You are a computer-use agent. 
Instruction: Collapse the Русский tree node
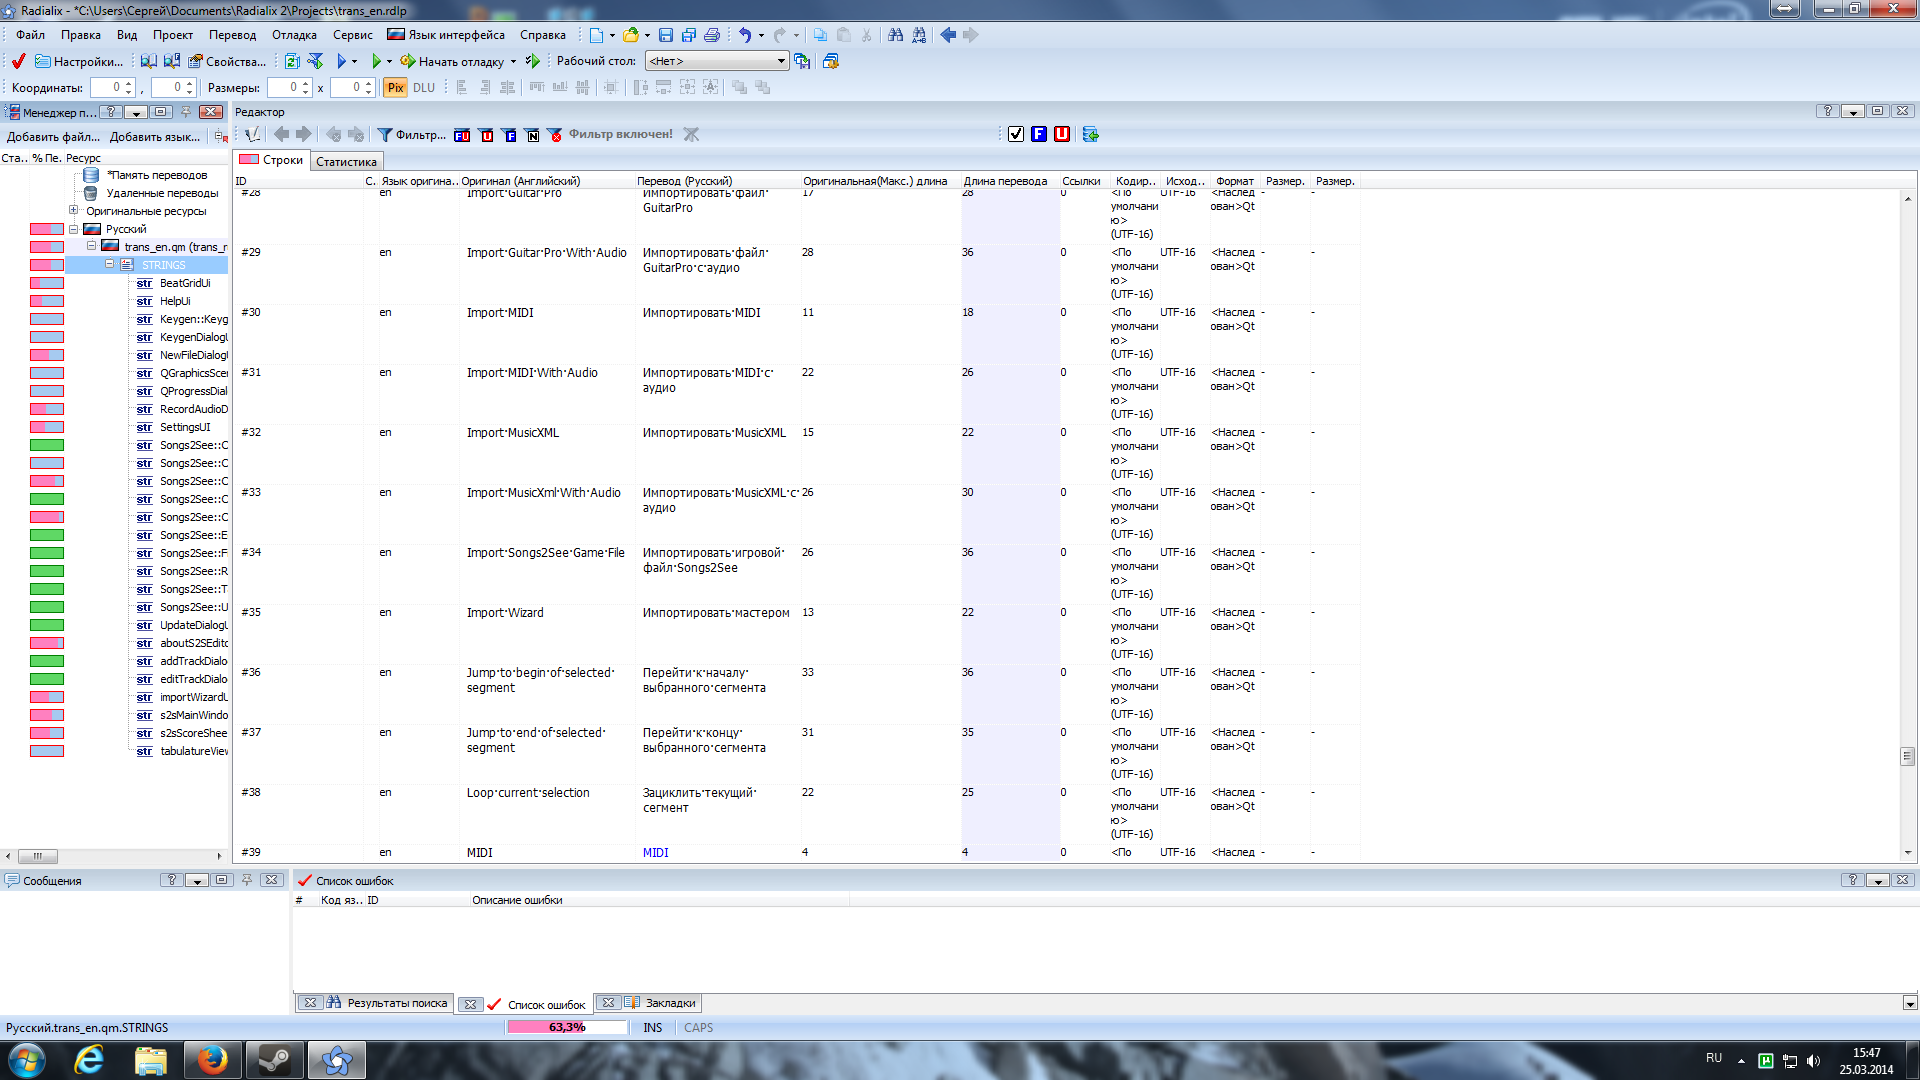coord(73,229)
